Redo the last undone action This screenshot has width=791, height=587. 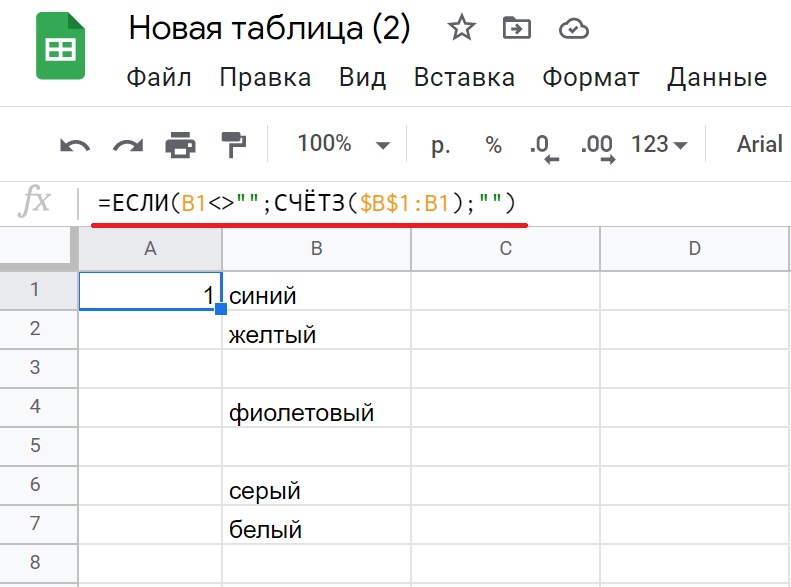click(128, 145)
